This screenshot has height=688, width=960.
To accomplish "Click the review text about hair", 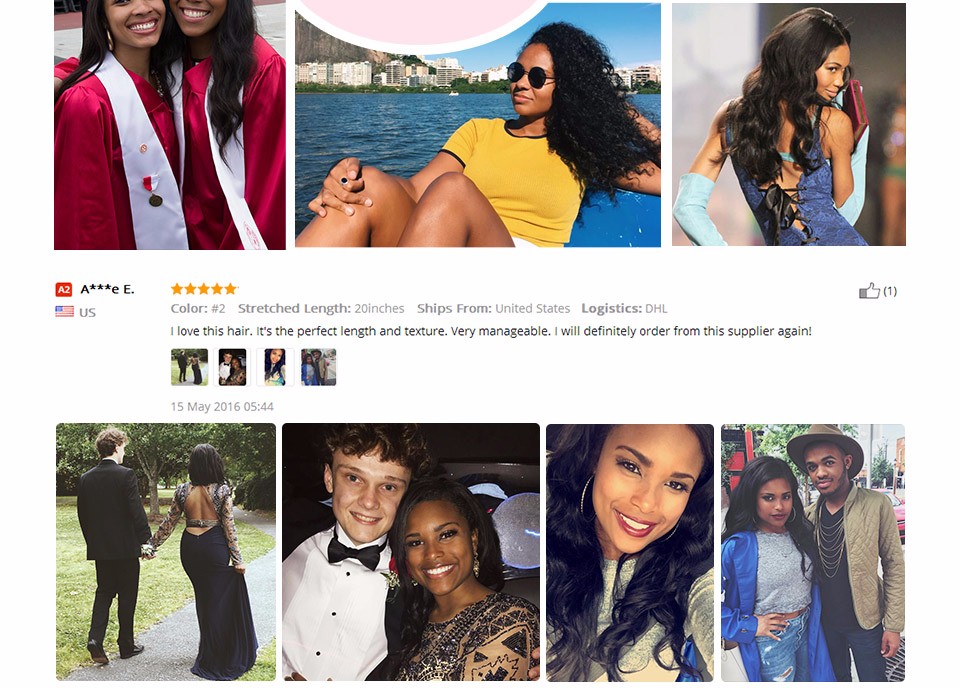I will click(x=491, y=331).
